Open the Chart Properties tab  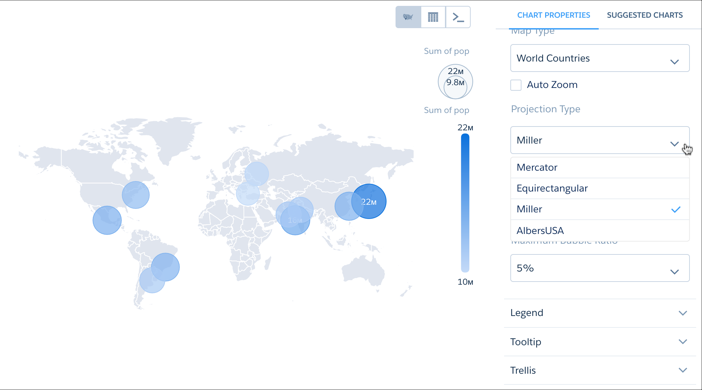[x=553, y=15]
